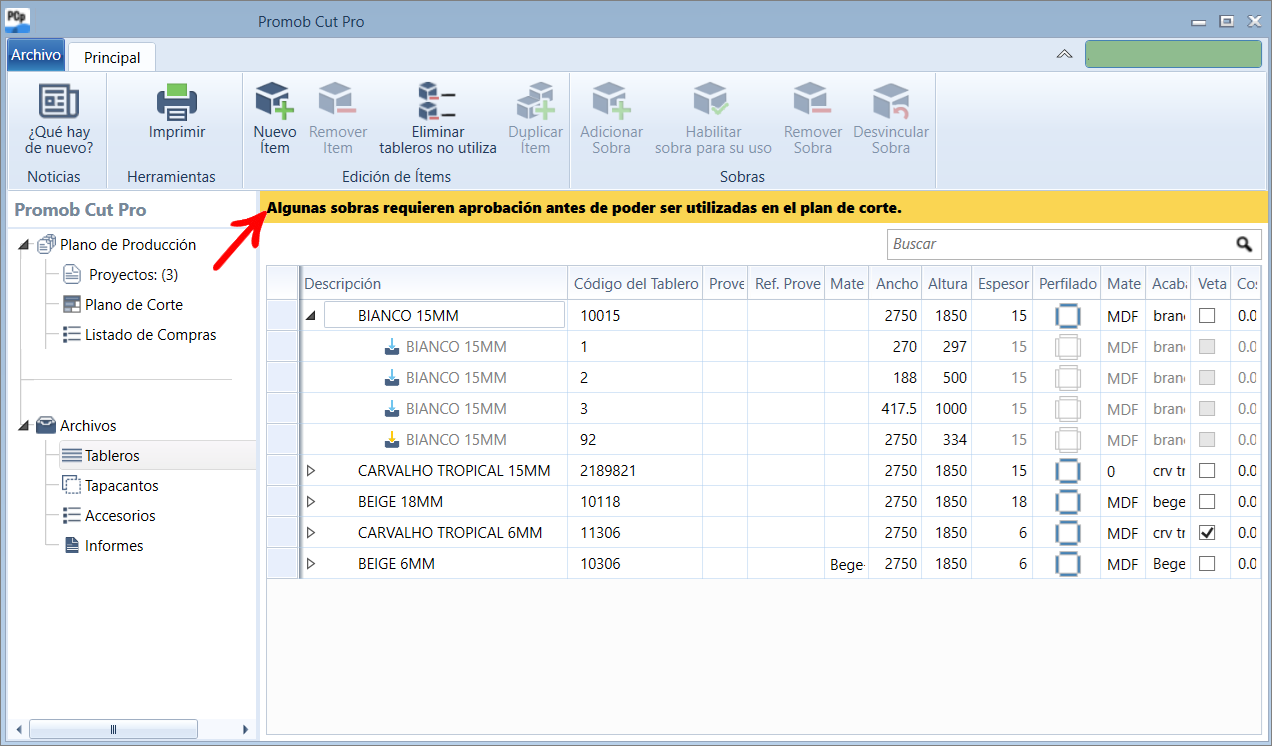
Task: Toggle Veta checkbox for CARVALHO TROPICAL 15MM
Action: [1207, 470]
